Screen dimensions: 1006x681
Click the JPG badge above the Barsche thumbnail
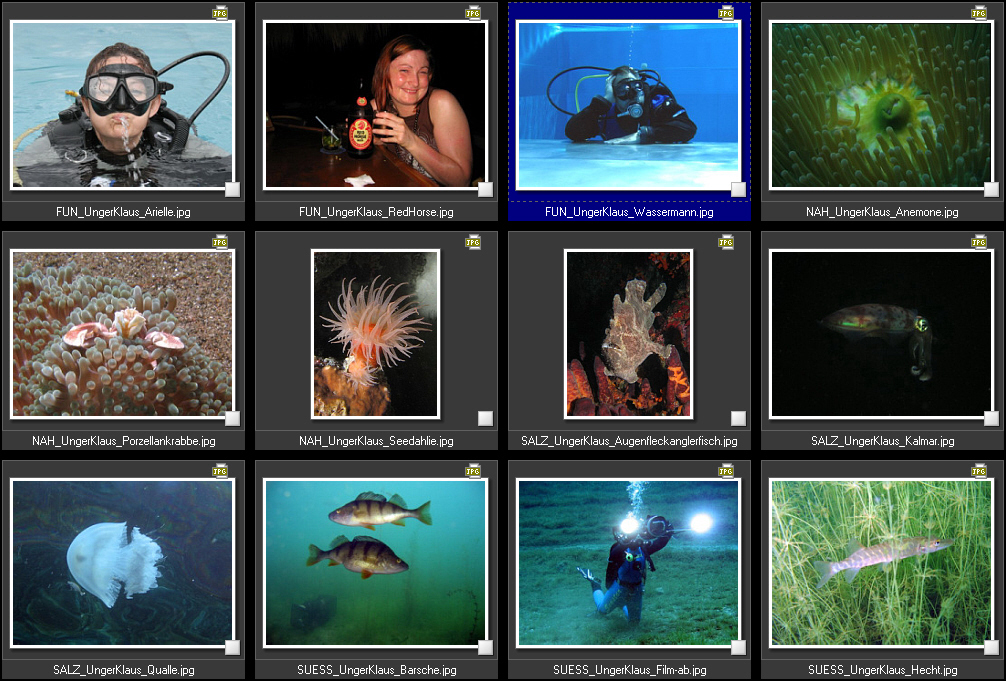pyautogui.click(x=473, y=471)
